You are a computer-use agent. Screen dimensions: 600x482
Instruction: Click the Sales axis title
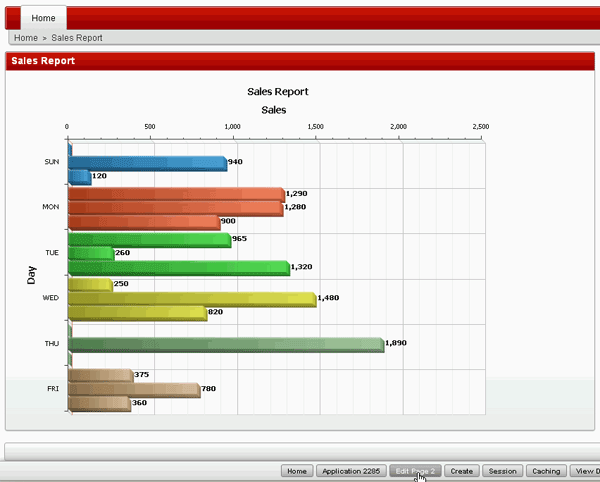point(274,110)
